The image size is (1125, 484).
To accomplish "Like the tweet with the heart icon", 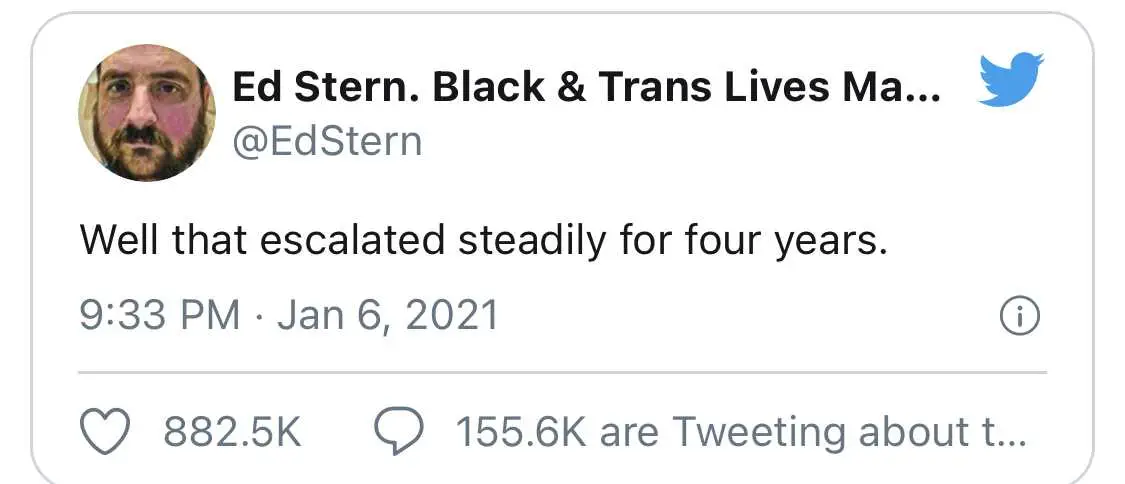I will [x=104, y=432].
